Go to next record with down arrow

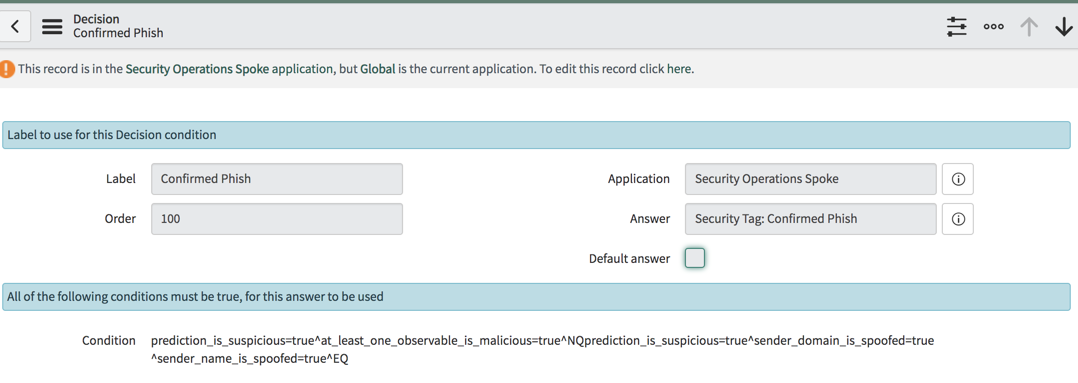[x=1063, y=27]
